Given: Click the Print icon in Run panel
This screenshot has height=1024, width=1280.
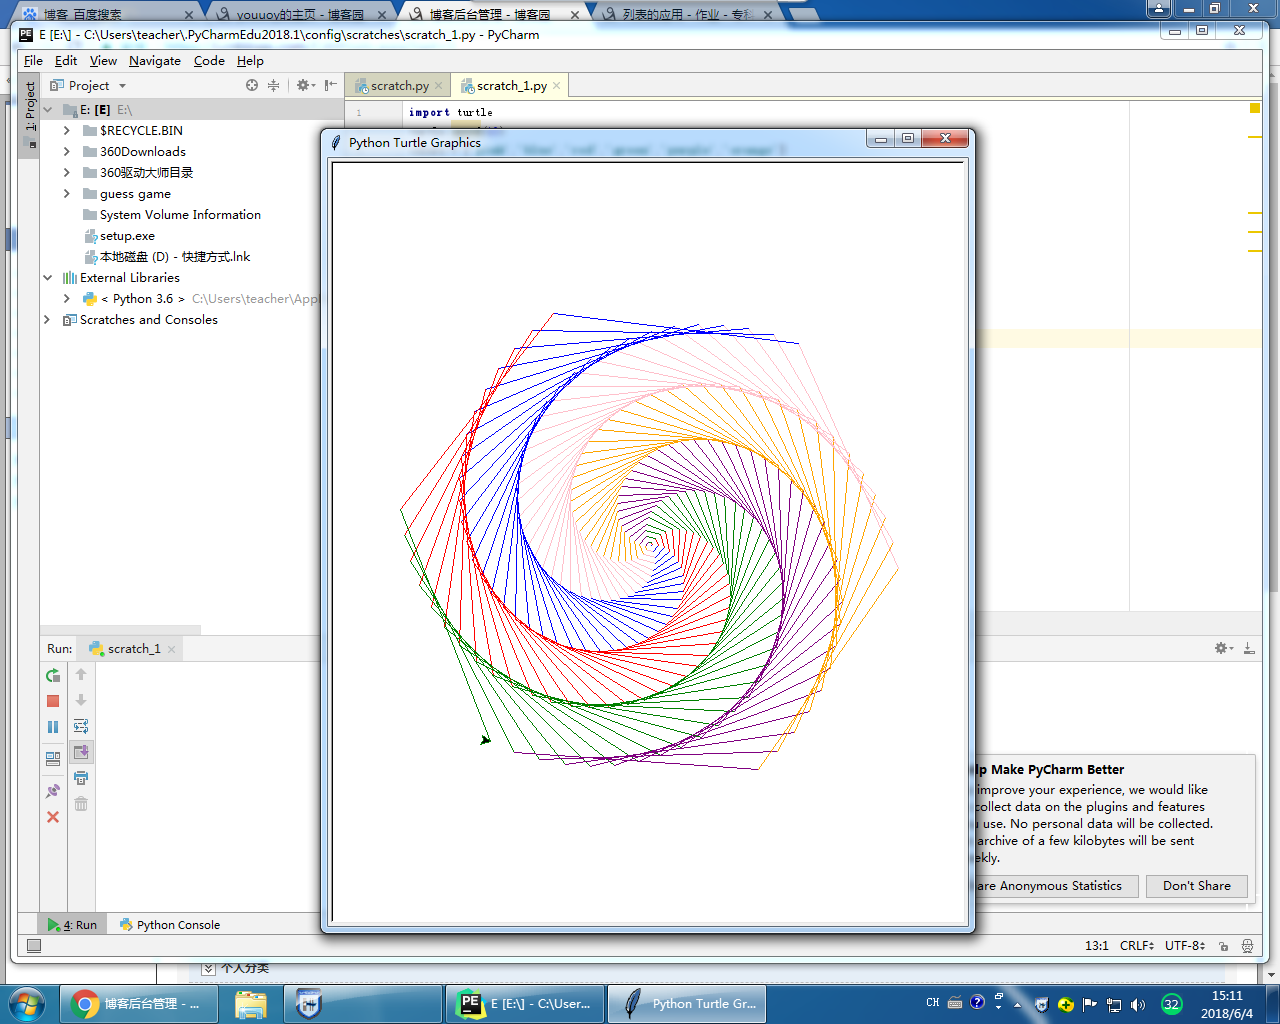Looking at the screenshot, I should [81, 778].
